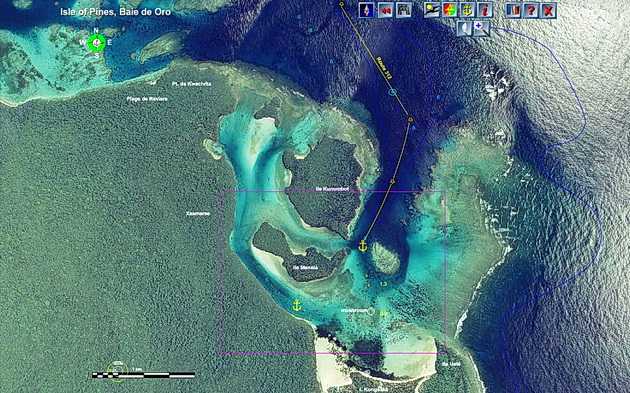
Task: Click the 'Aquarium' map label
Action: pyautogui.click(x=354, y=311)
